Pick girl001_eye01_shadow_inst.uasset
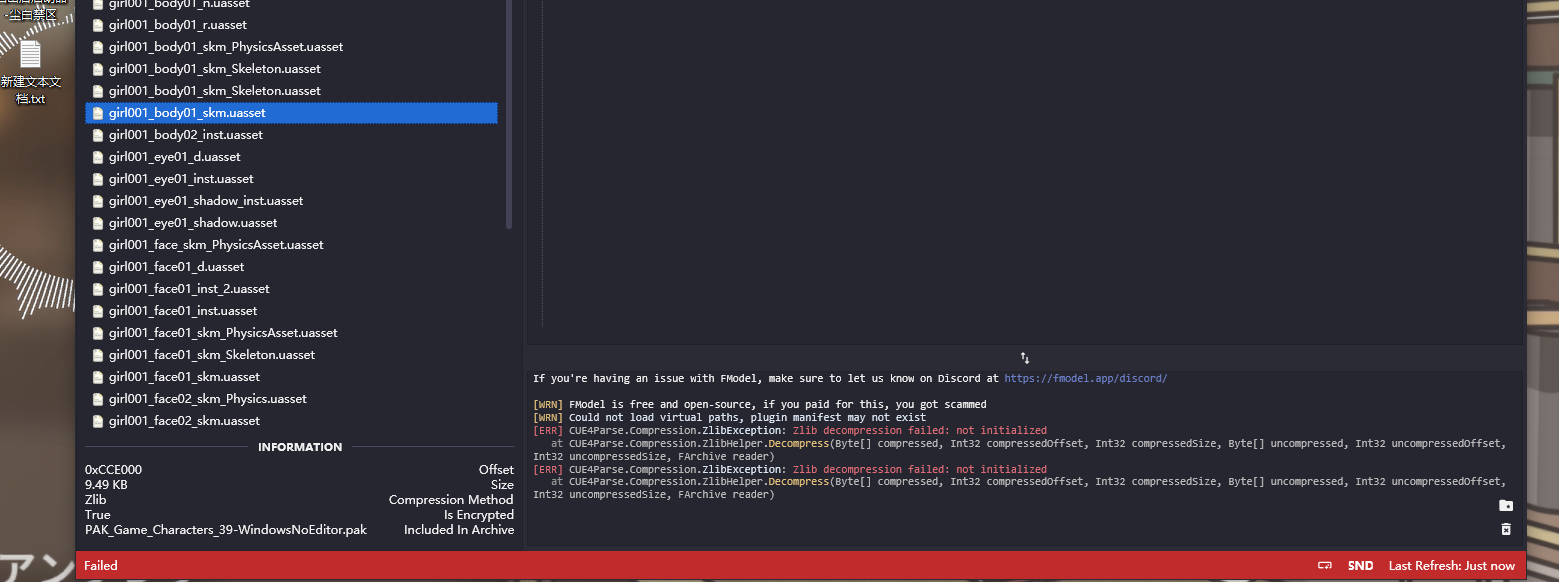The image size is (1559, 582). pyautogui.click(x=206, y=201)
